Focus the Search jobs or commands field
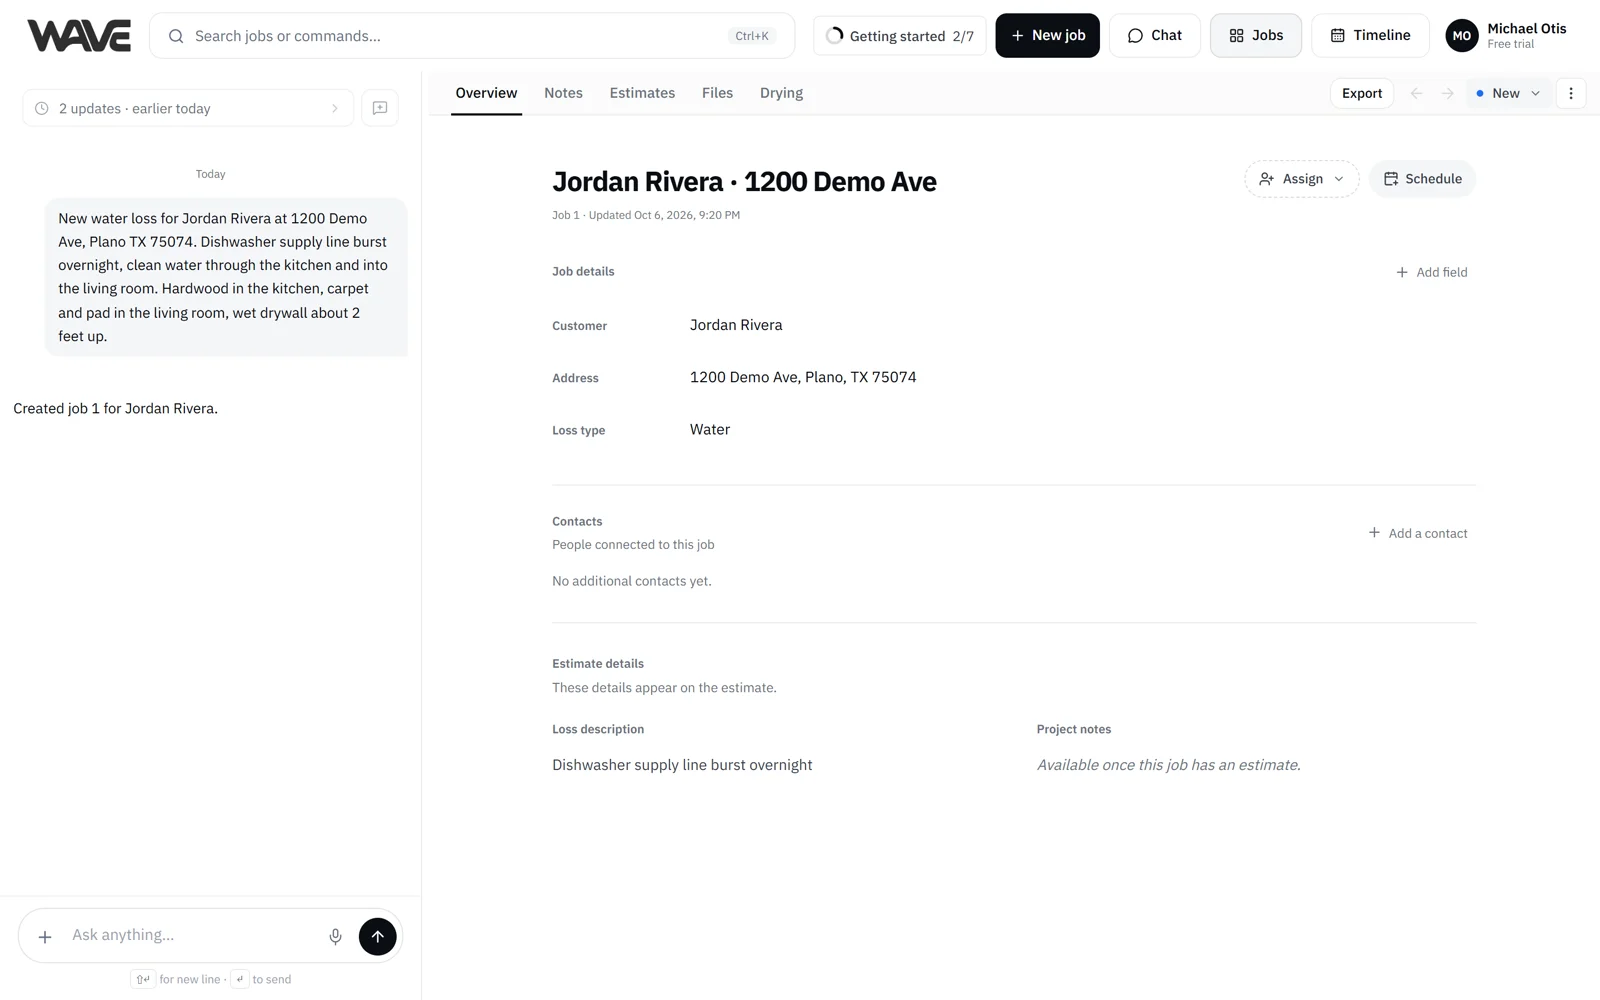 (472, 36)
